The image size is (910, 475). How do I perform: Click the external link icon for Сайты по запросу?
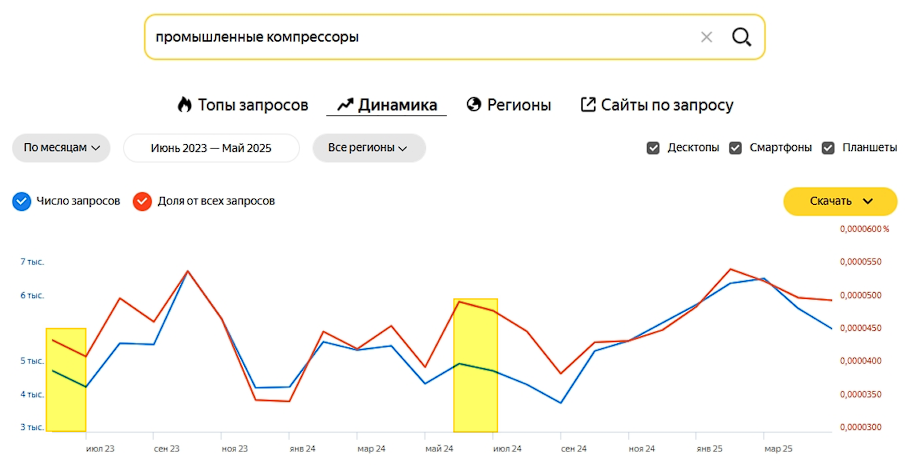pos(588,105)
